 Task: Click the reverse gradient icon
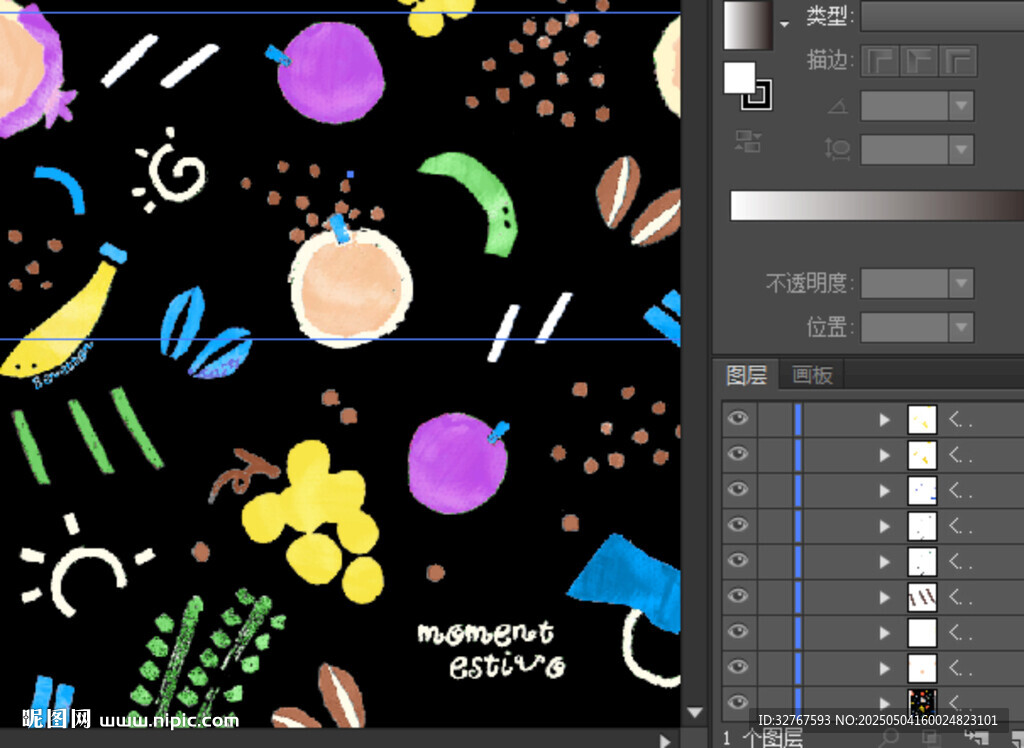coord(746,141)
